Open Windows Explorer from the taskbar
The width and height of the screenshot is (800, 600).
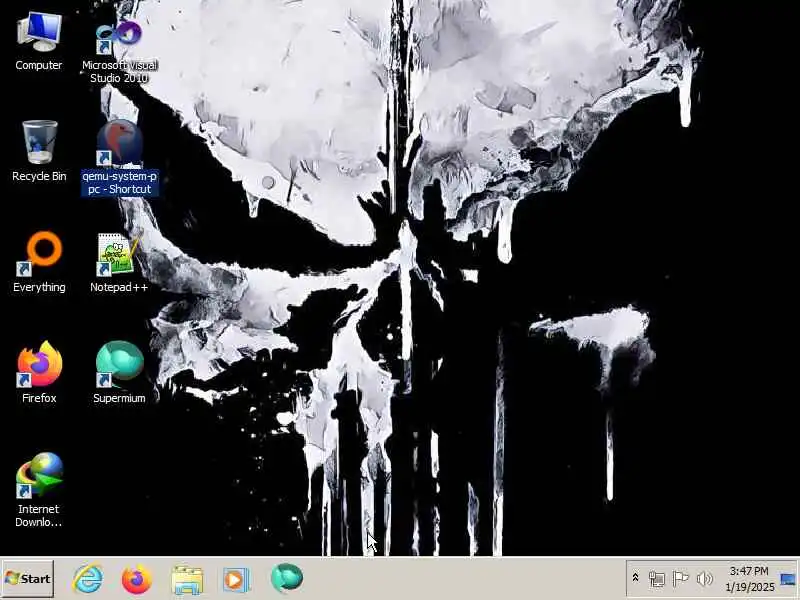[x=187, y=580]
